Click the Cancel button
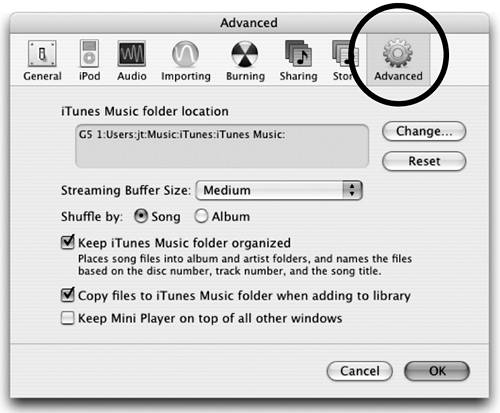The height and width of the screenshot is (413, 500). click(360, 371)
